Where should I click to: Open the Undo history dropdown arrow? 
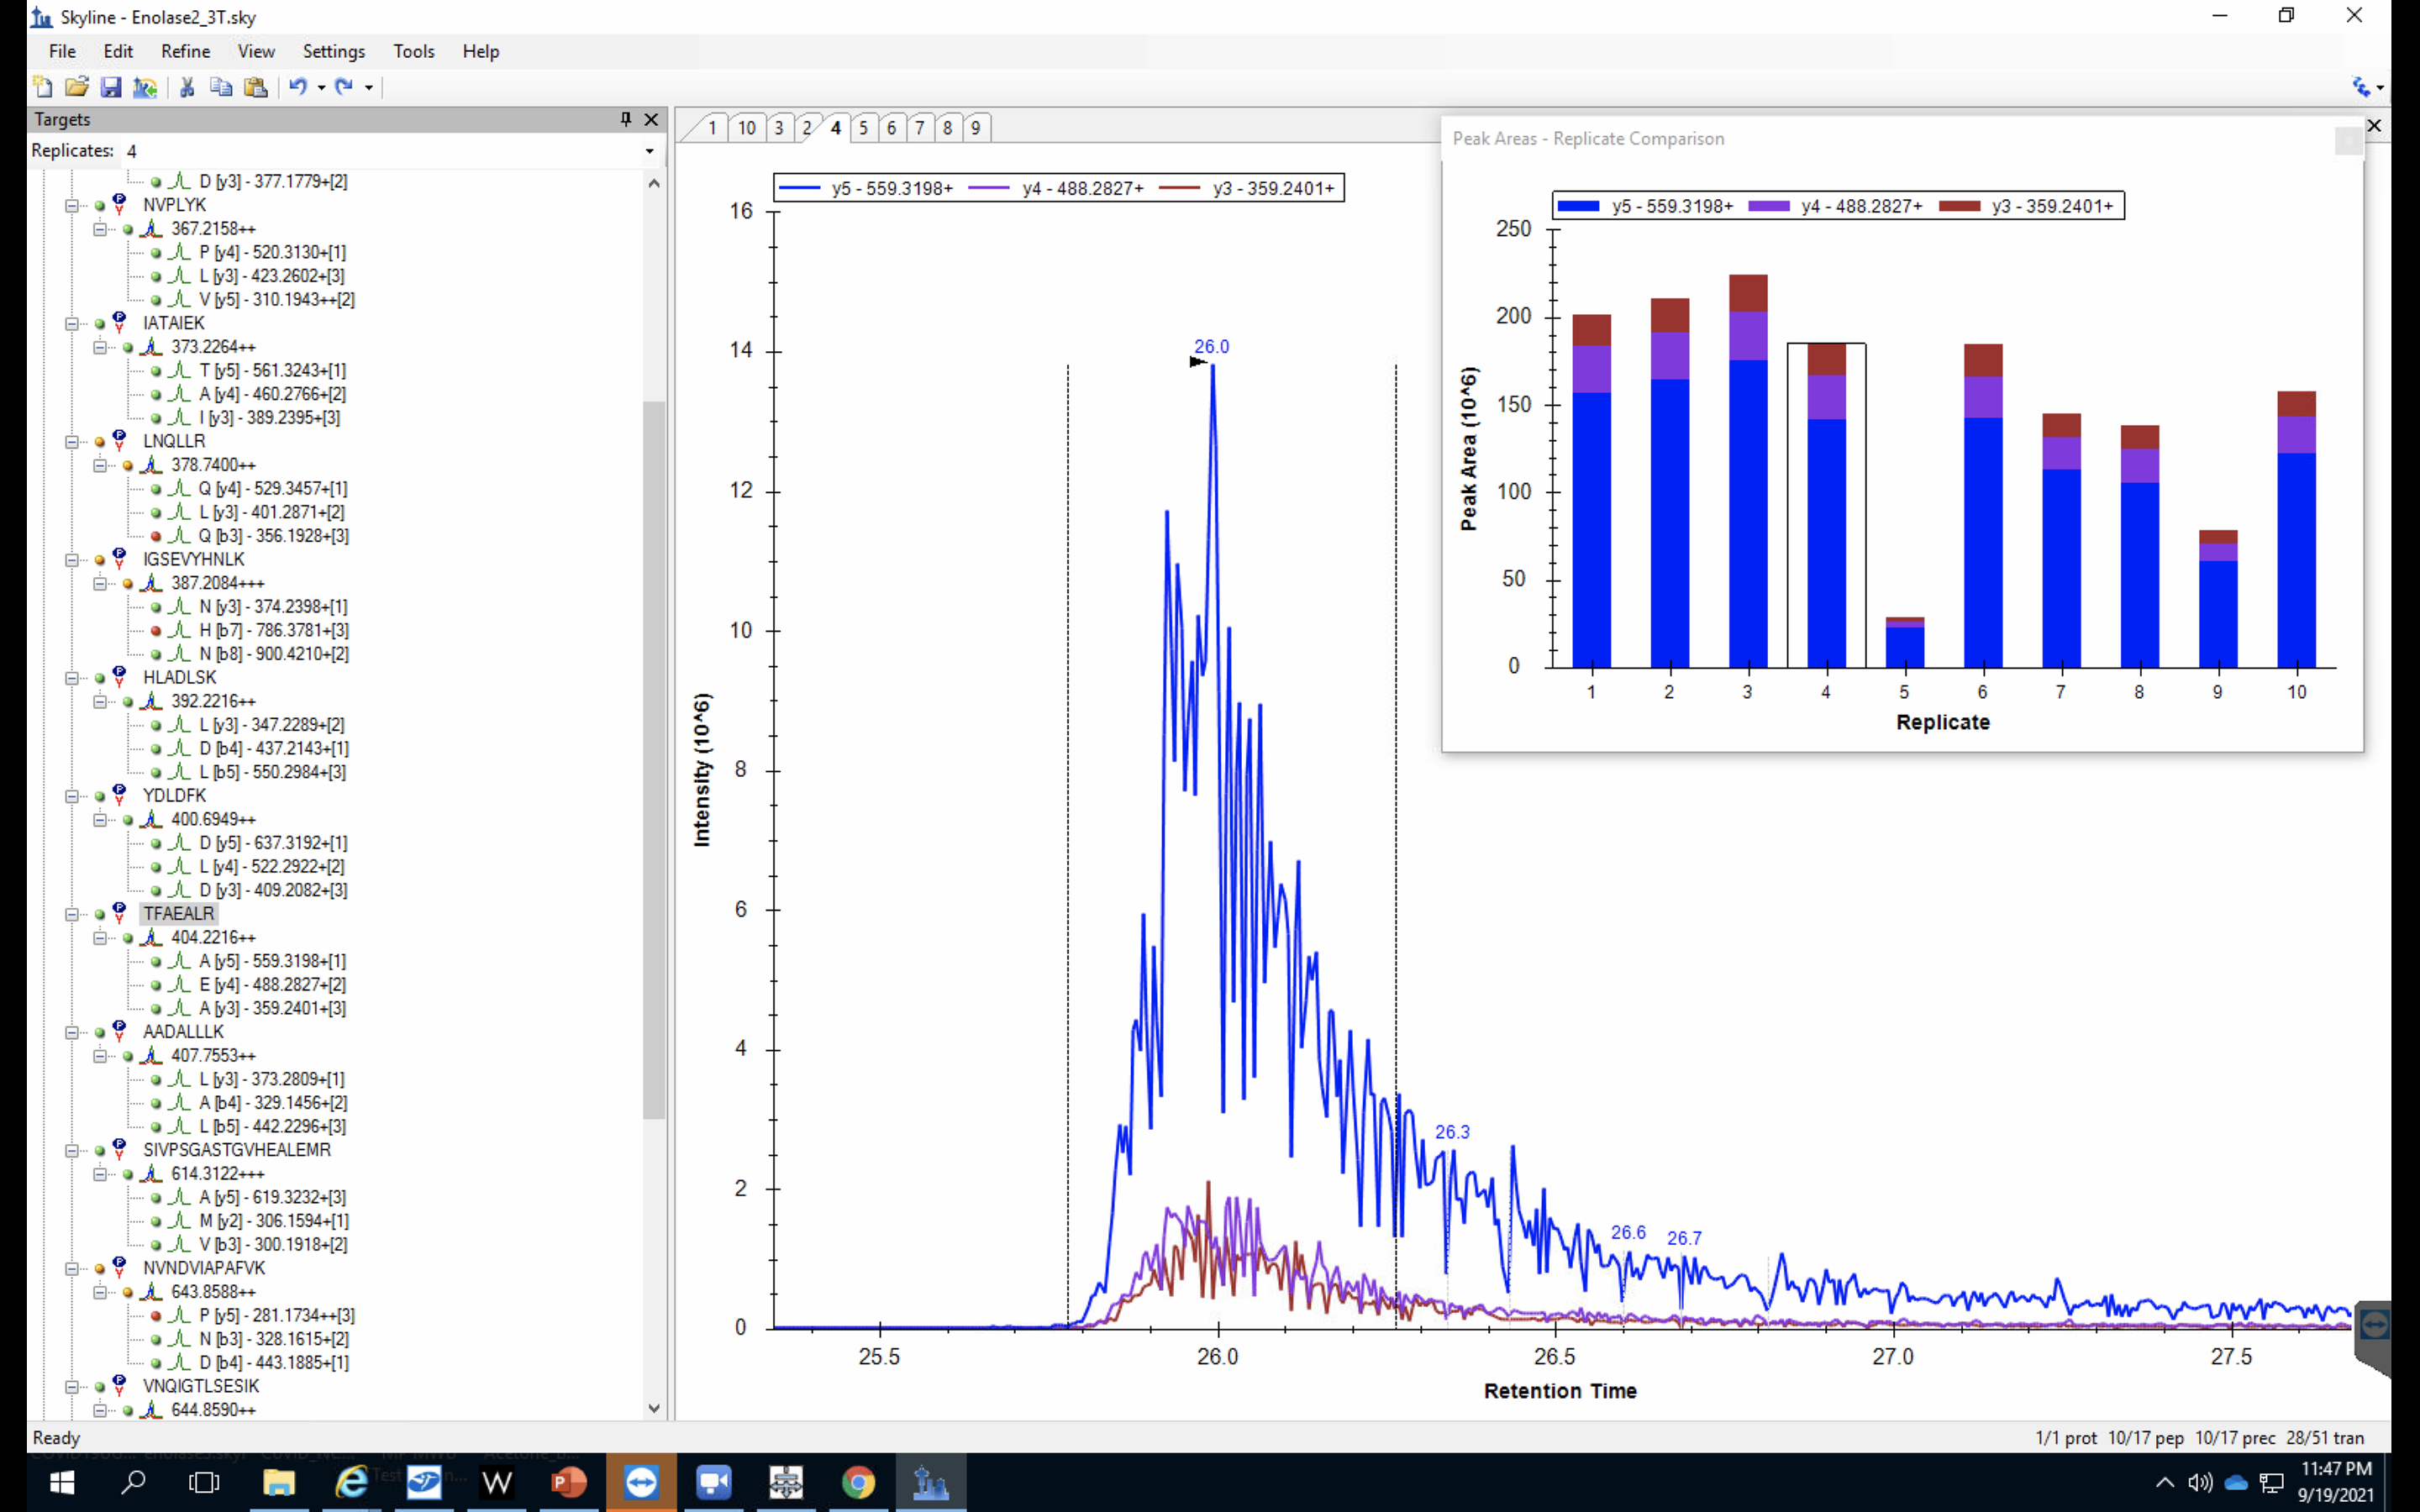pos(321,88)
